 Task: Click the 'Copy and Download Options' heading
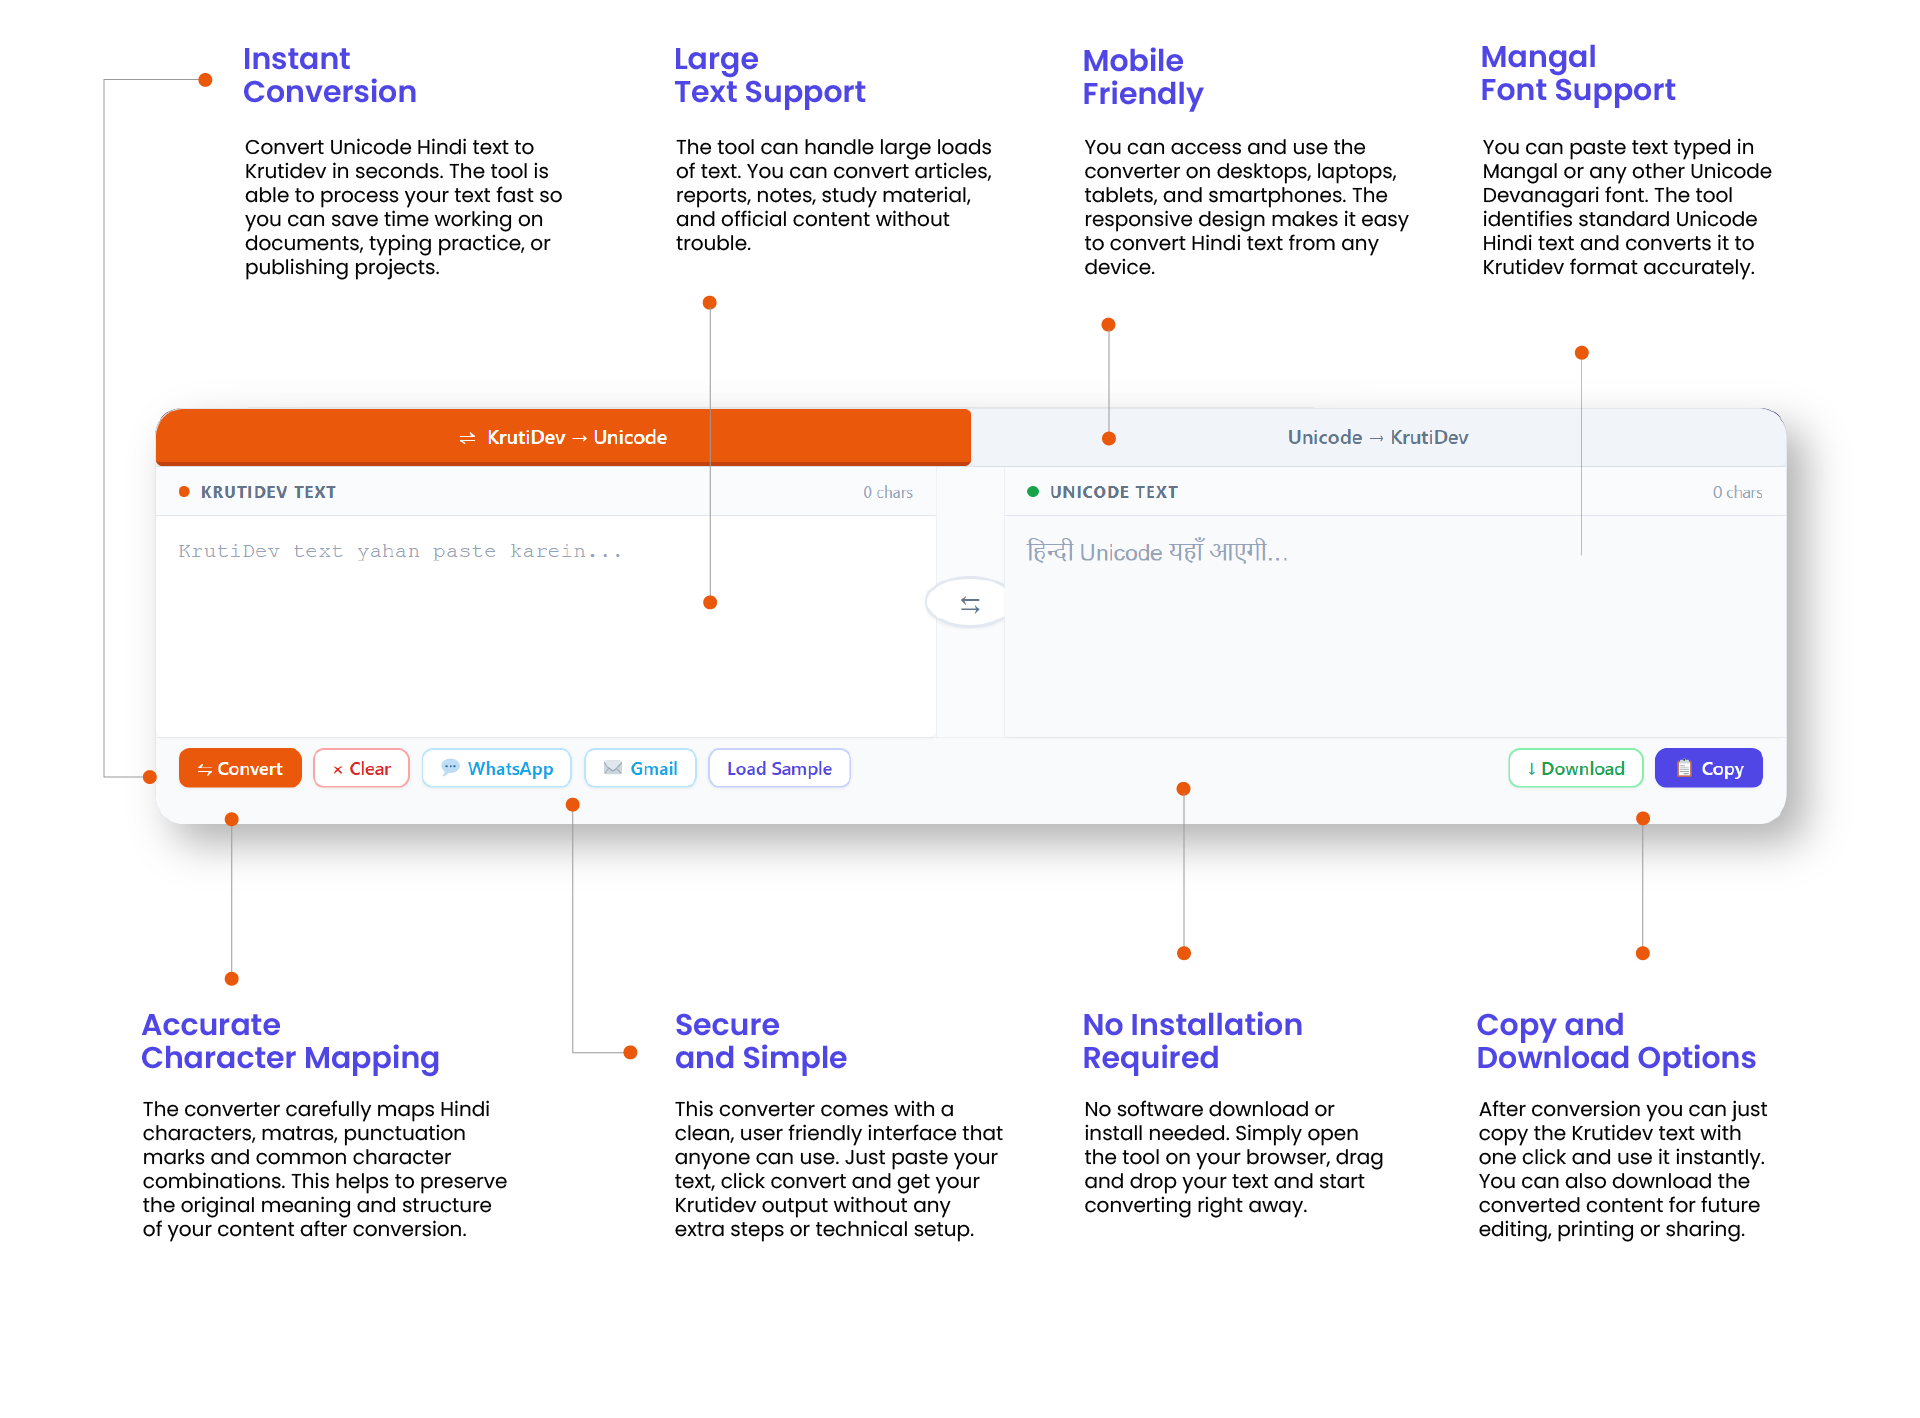(1616, 1041)
